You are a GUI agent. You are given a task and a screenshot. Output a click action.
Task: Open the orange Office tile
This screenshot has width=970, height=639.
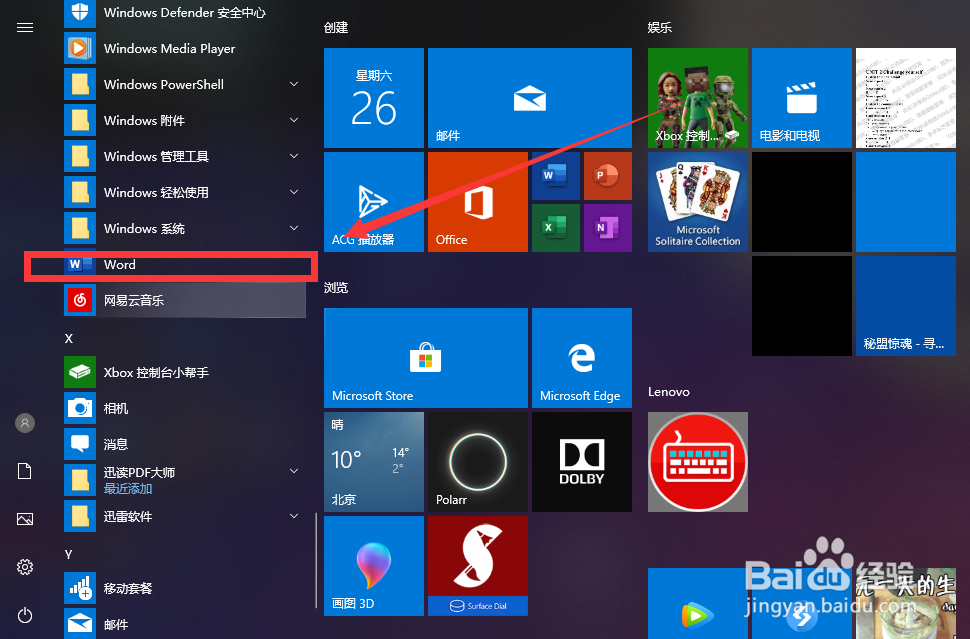[x=478, y=202]
